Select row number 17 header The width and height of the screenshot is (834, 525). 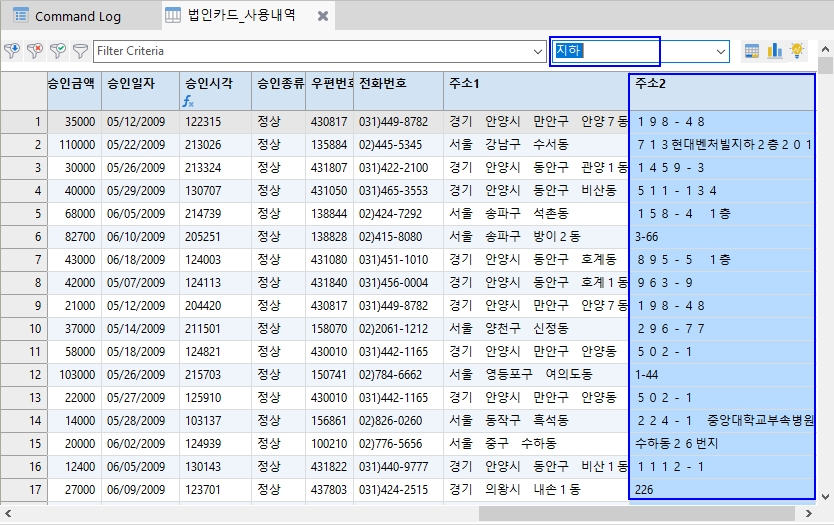click(24, 490)
